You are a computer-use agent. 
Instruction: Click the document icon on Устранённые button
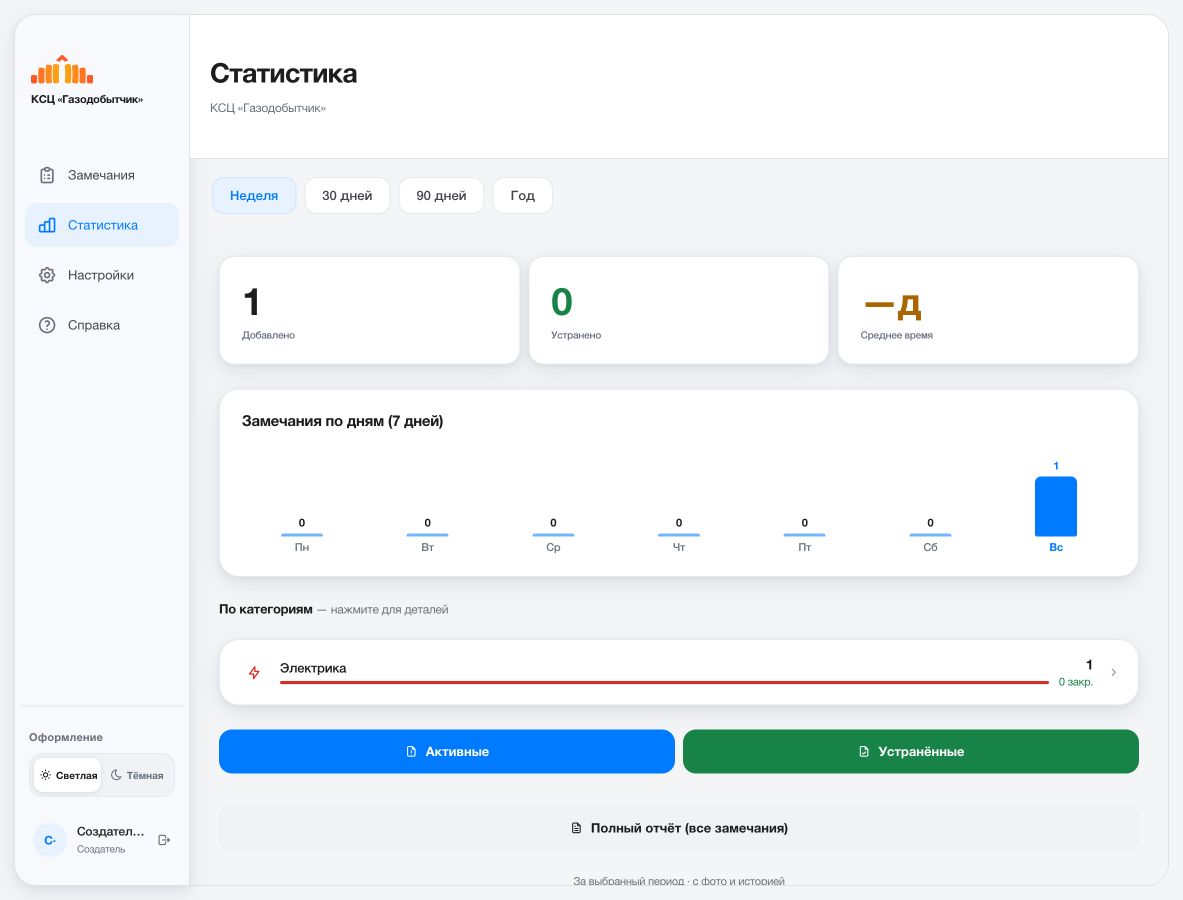coord(864,751)
